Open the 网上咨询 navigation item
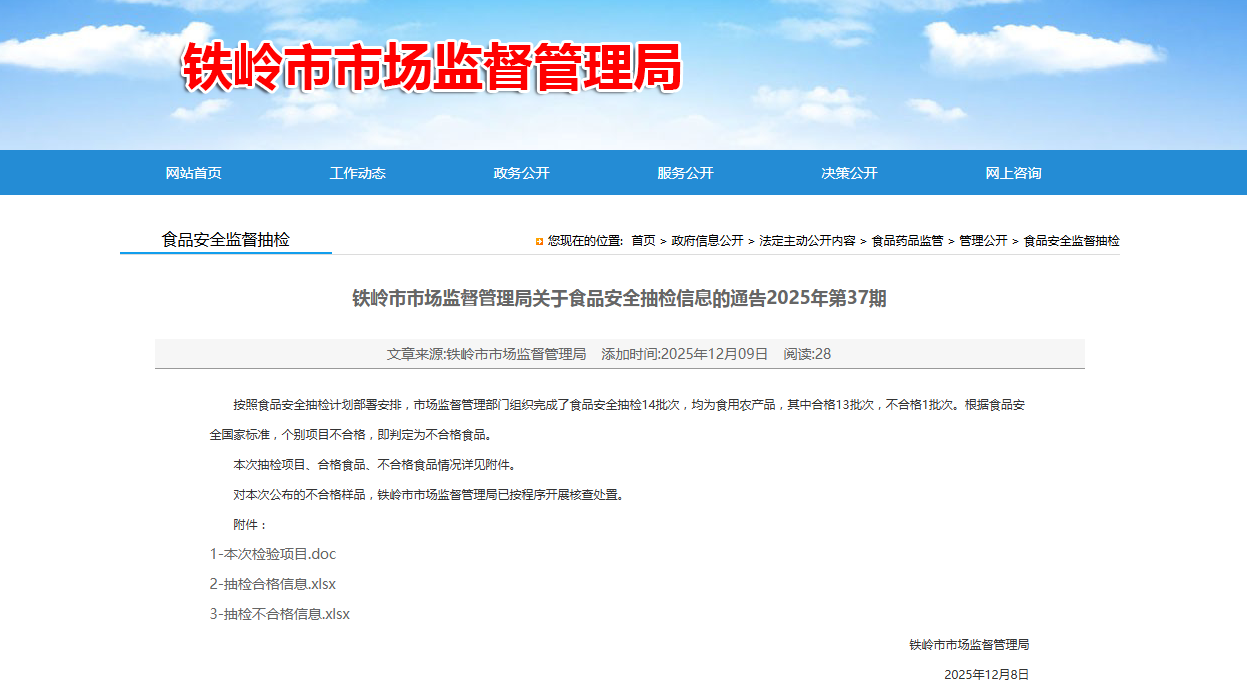 click(1014, 173)
